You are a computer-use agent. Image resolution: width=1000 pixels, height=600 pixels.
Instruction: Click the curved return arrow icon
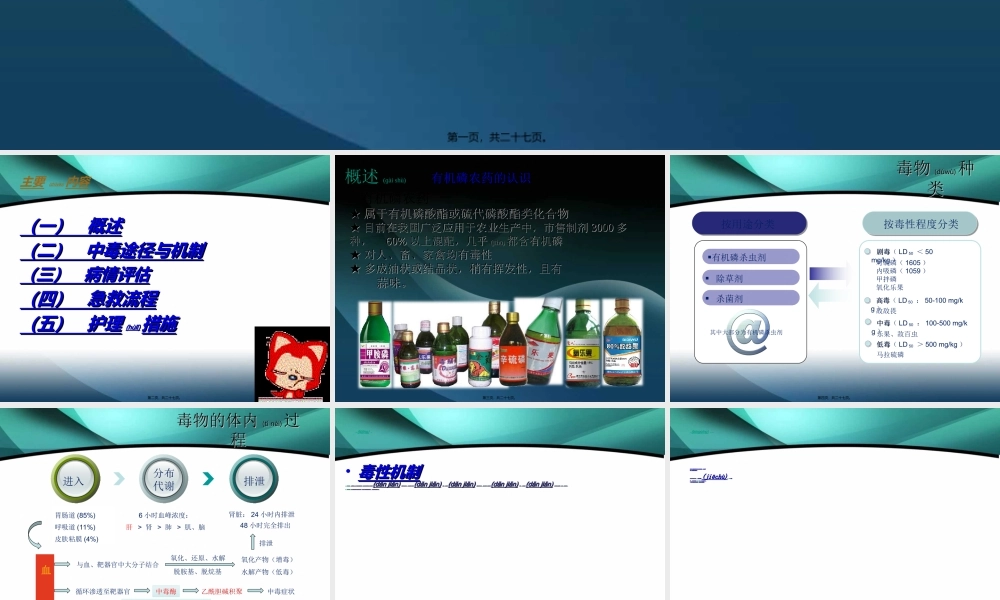click(33, 533)
